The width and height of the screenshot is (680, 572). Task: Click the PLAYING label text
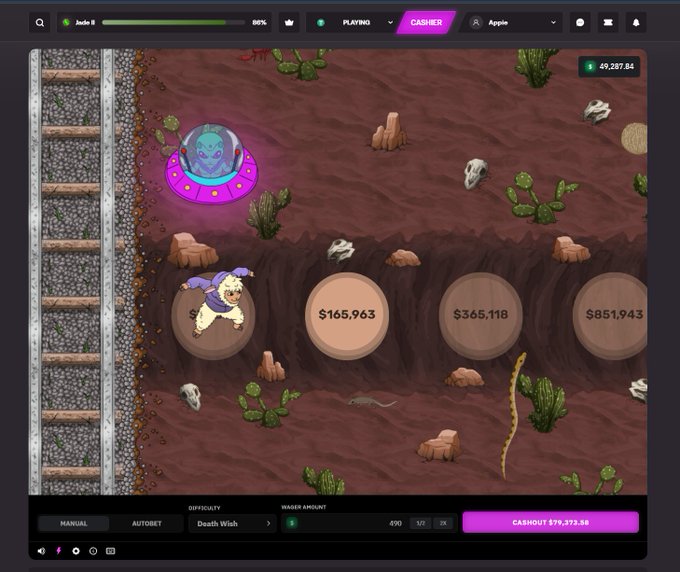pyautogui.click(x=356, y=23)
